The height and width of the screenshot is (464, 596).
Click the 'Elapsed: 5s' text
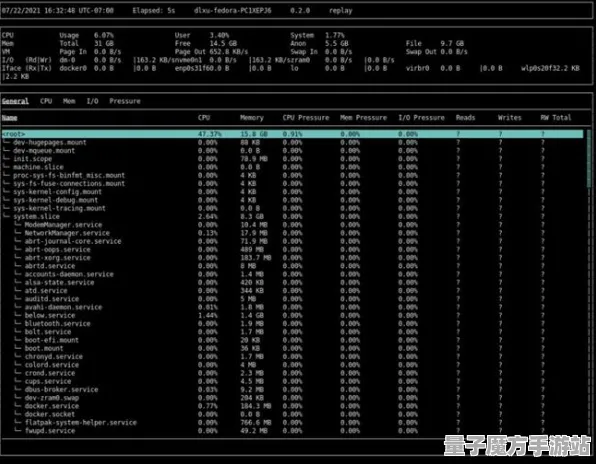154,11
